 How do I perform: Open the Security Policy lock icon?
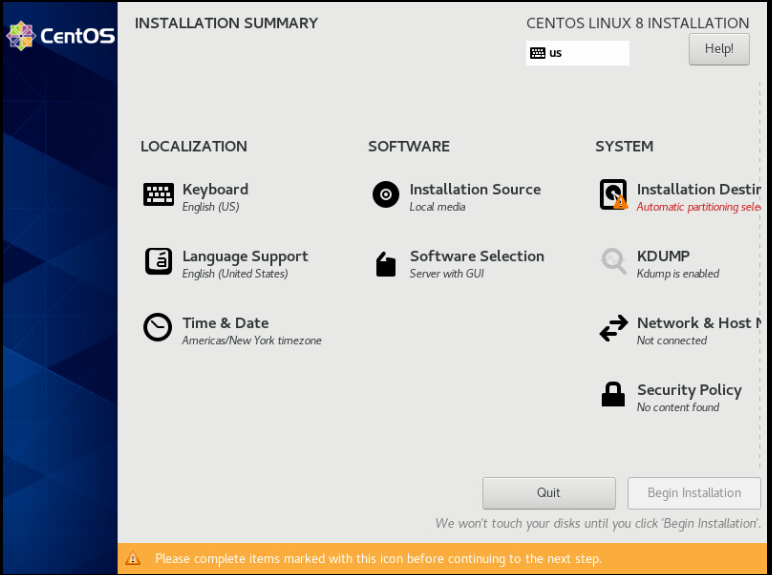613,394
